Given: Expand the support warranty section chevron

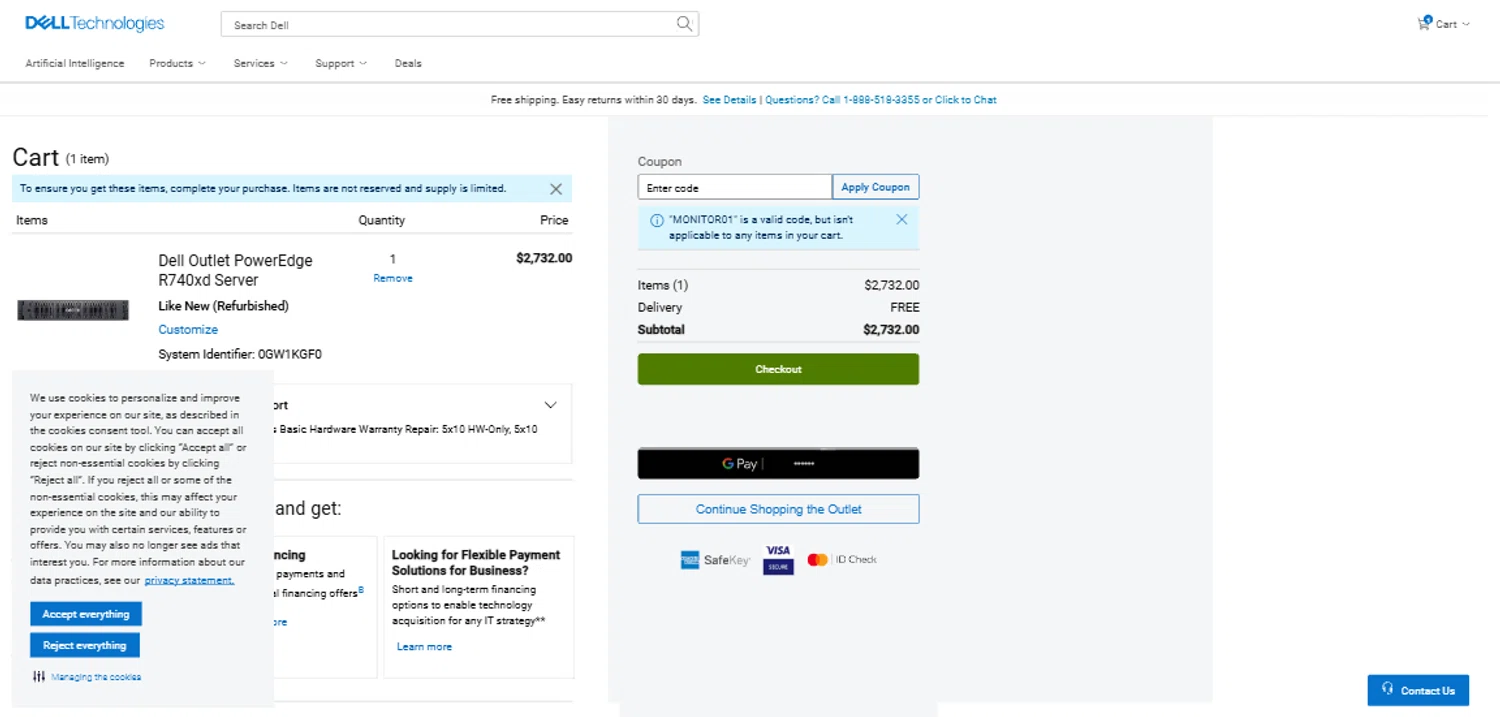Looking at the screenshot, I should point(550,405).
